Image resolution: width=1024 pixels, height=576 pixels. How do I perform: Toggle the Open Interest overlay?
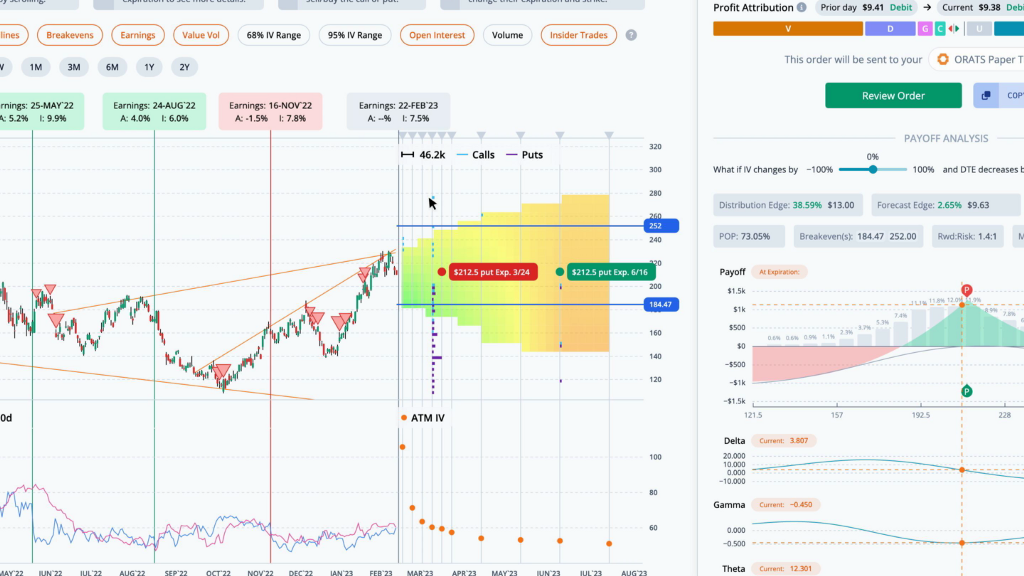(437, 35)
